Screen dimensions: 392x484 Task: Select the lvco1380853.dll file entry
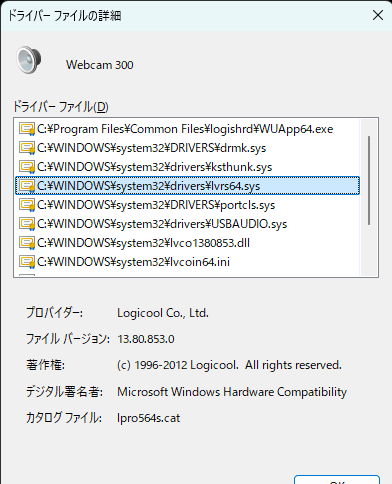(187, 243)
